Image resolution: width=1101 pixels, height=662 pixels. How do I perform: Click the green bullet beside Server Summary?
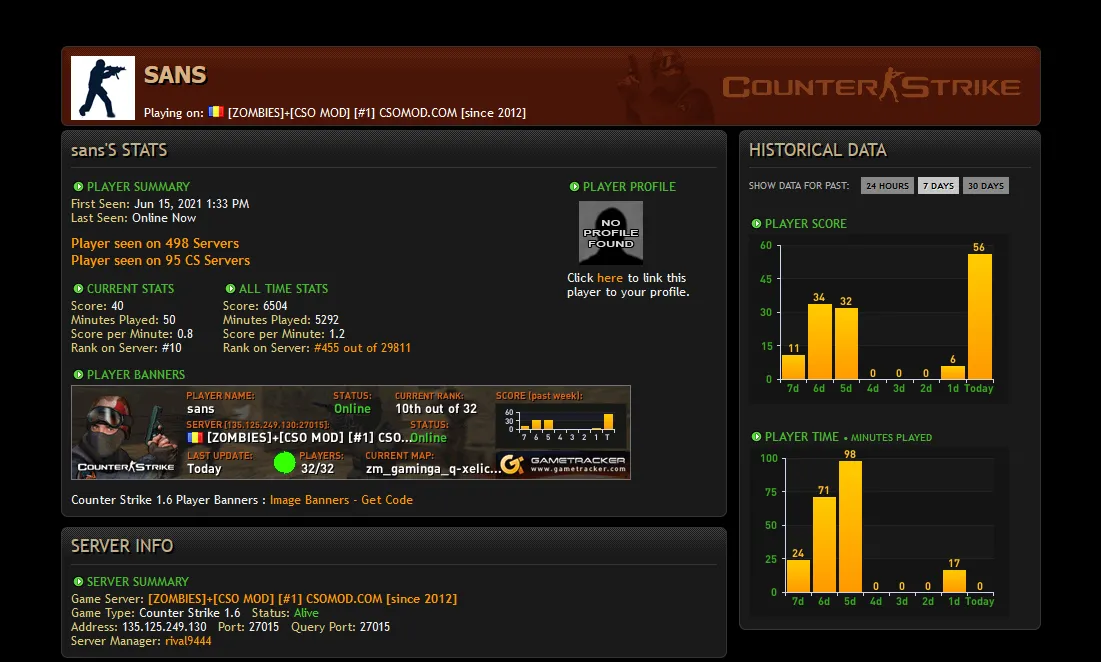(x=78, y=581)
